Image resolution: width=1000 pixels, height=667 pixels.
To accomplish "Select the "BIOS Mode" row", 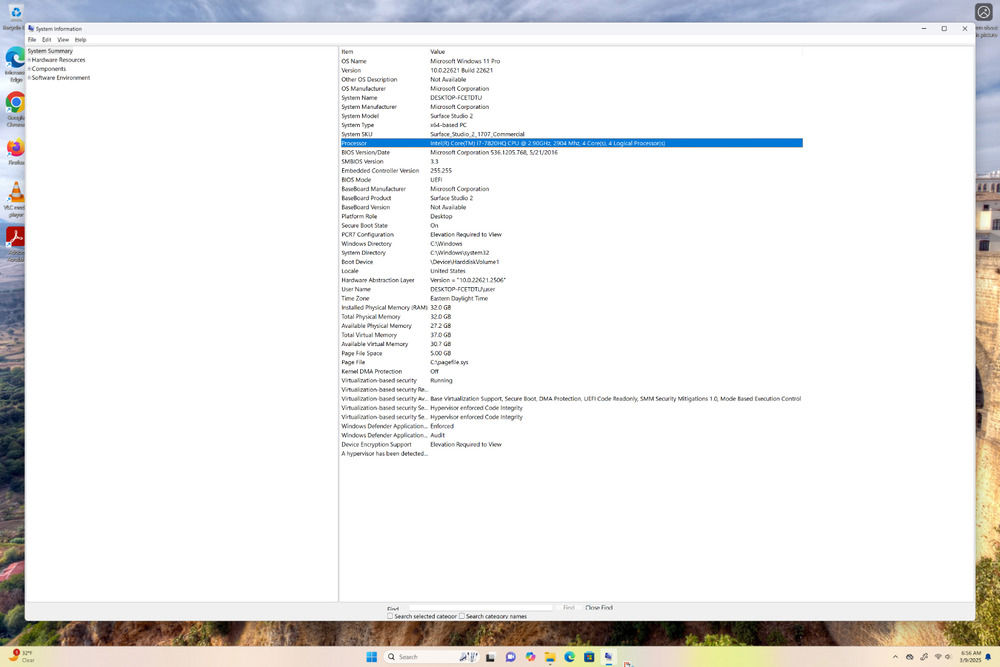I will [x=571, y=180].
